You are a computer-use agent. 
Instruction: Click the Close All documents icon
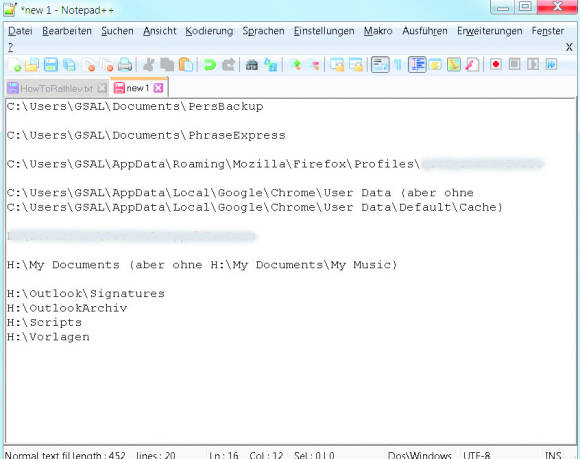pyautogui.click(x=107, y=65)
